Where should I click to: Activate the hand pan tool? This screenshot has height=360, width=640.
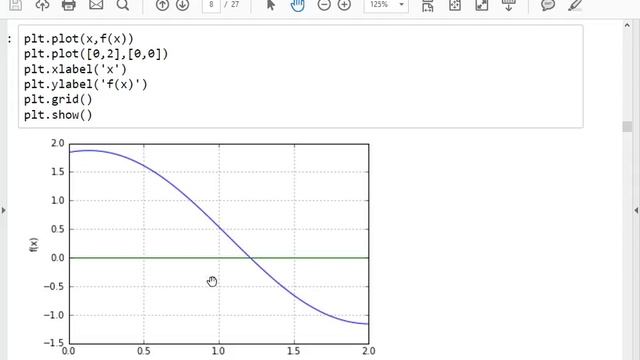[x=298, y=5]
